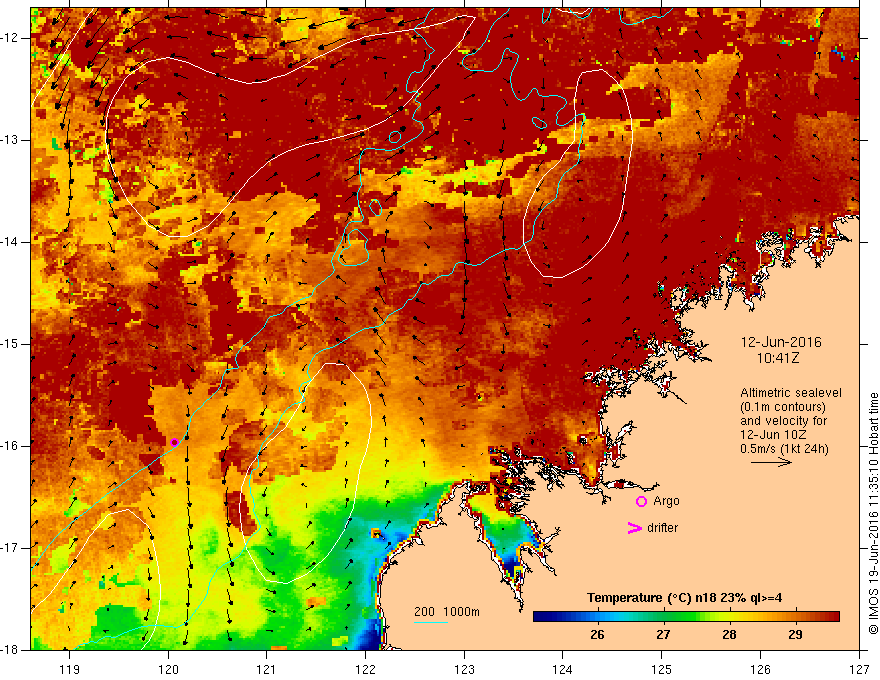This screenshot has height=680, width=880.
Task: Click the latitude axis label '-18'
Action: tap(10, 650)
